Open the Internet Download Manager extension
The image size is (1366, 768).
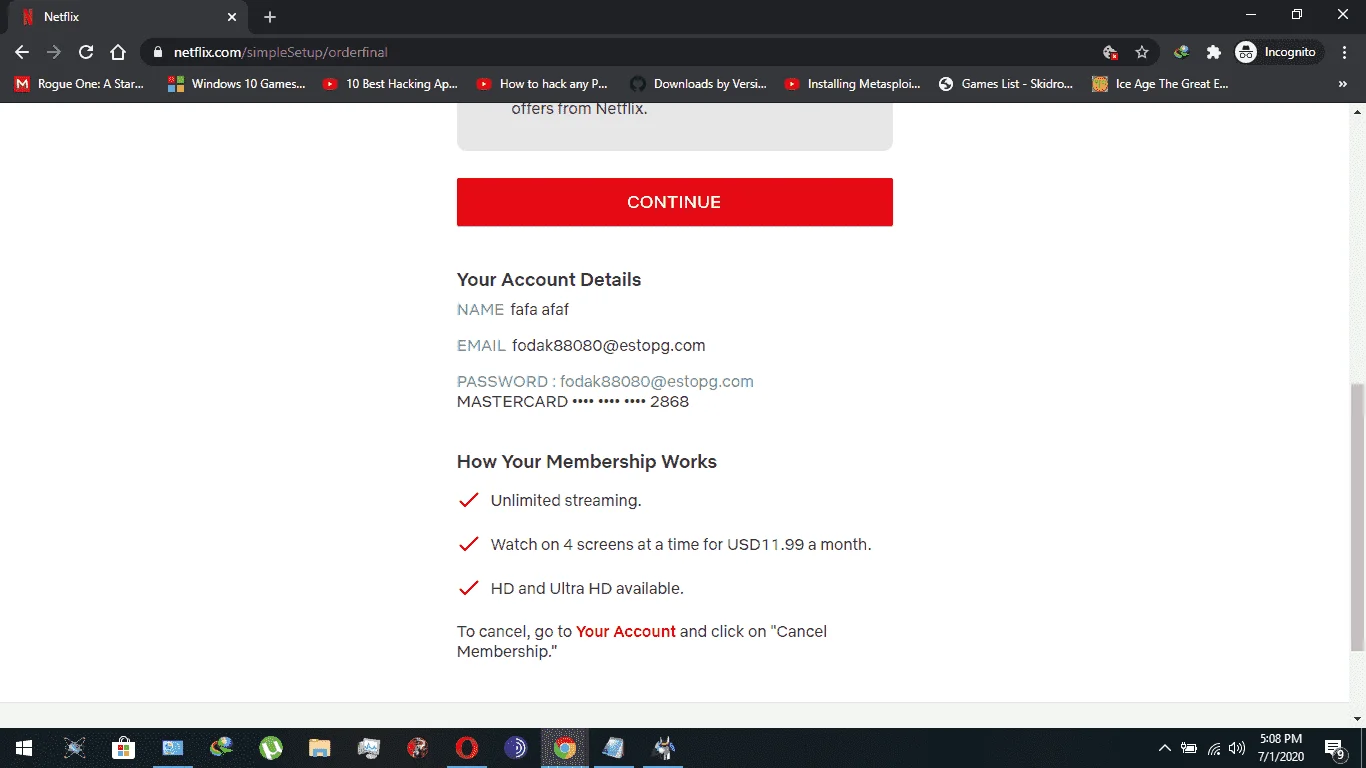(x=1182, y=52)
